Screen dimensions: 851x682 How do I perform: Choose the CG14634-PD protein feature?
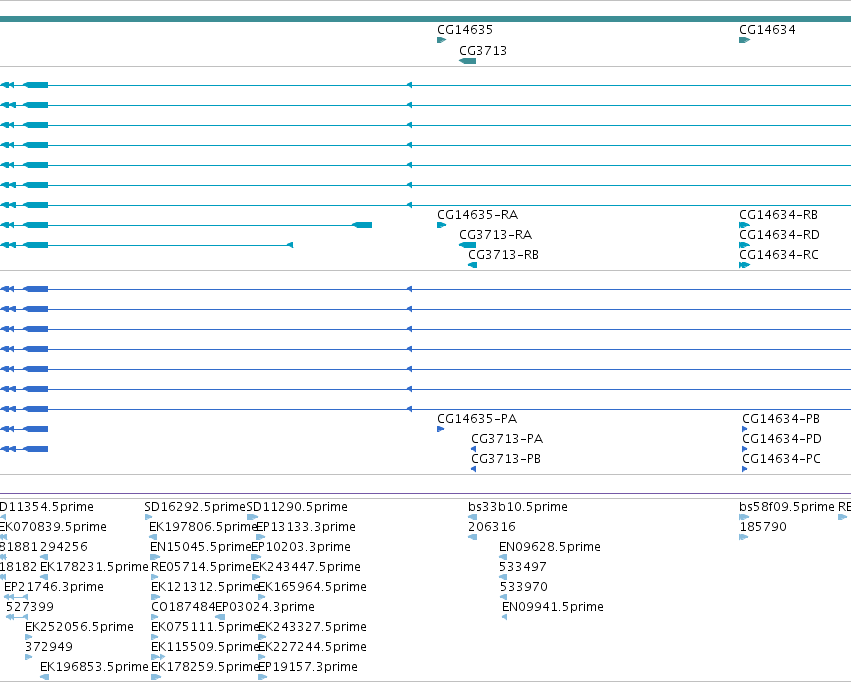[x=745, y=449]
